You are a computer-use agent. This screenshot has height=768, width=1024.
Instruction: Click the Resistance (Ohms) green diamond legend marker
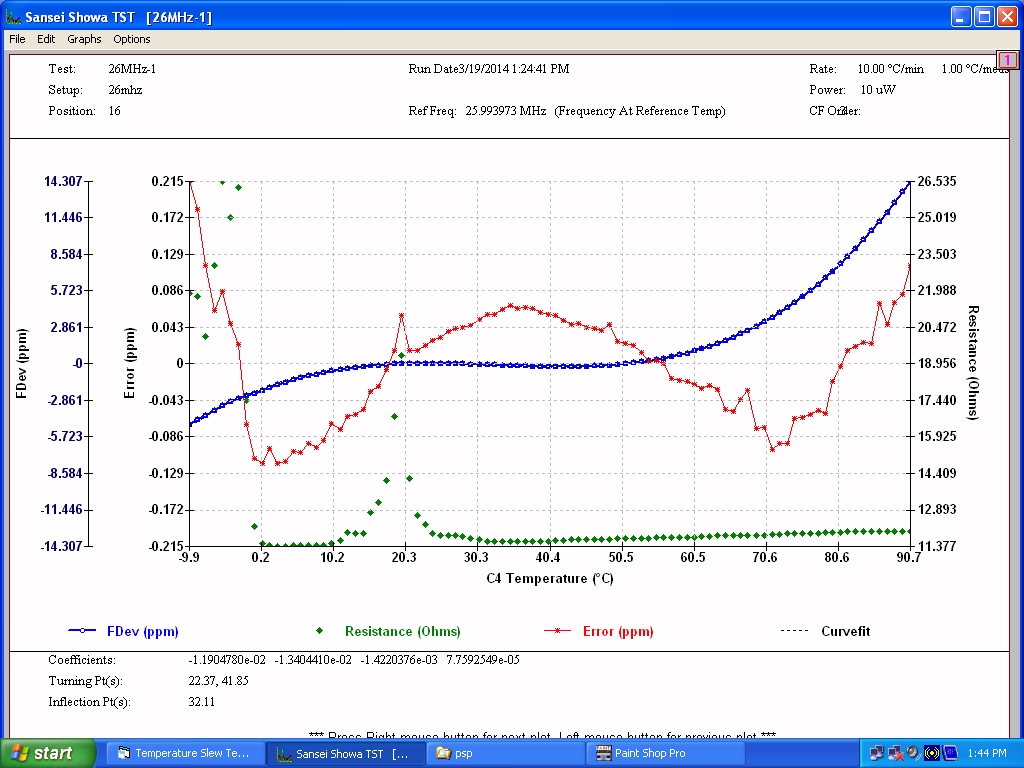click(320, 631)
